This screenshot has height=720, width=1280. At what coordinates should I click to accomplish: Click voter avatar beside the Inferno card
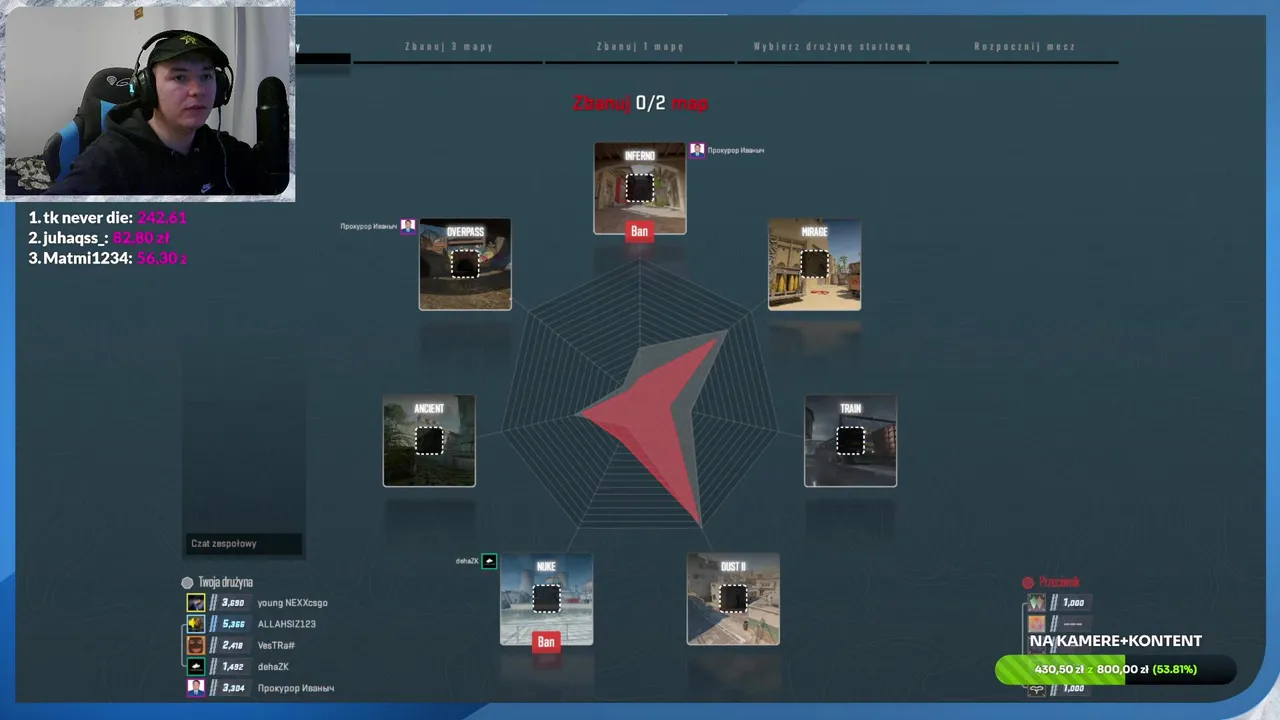[x=697, y=150]
